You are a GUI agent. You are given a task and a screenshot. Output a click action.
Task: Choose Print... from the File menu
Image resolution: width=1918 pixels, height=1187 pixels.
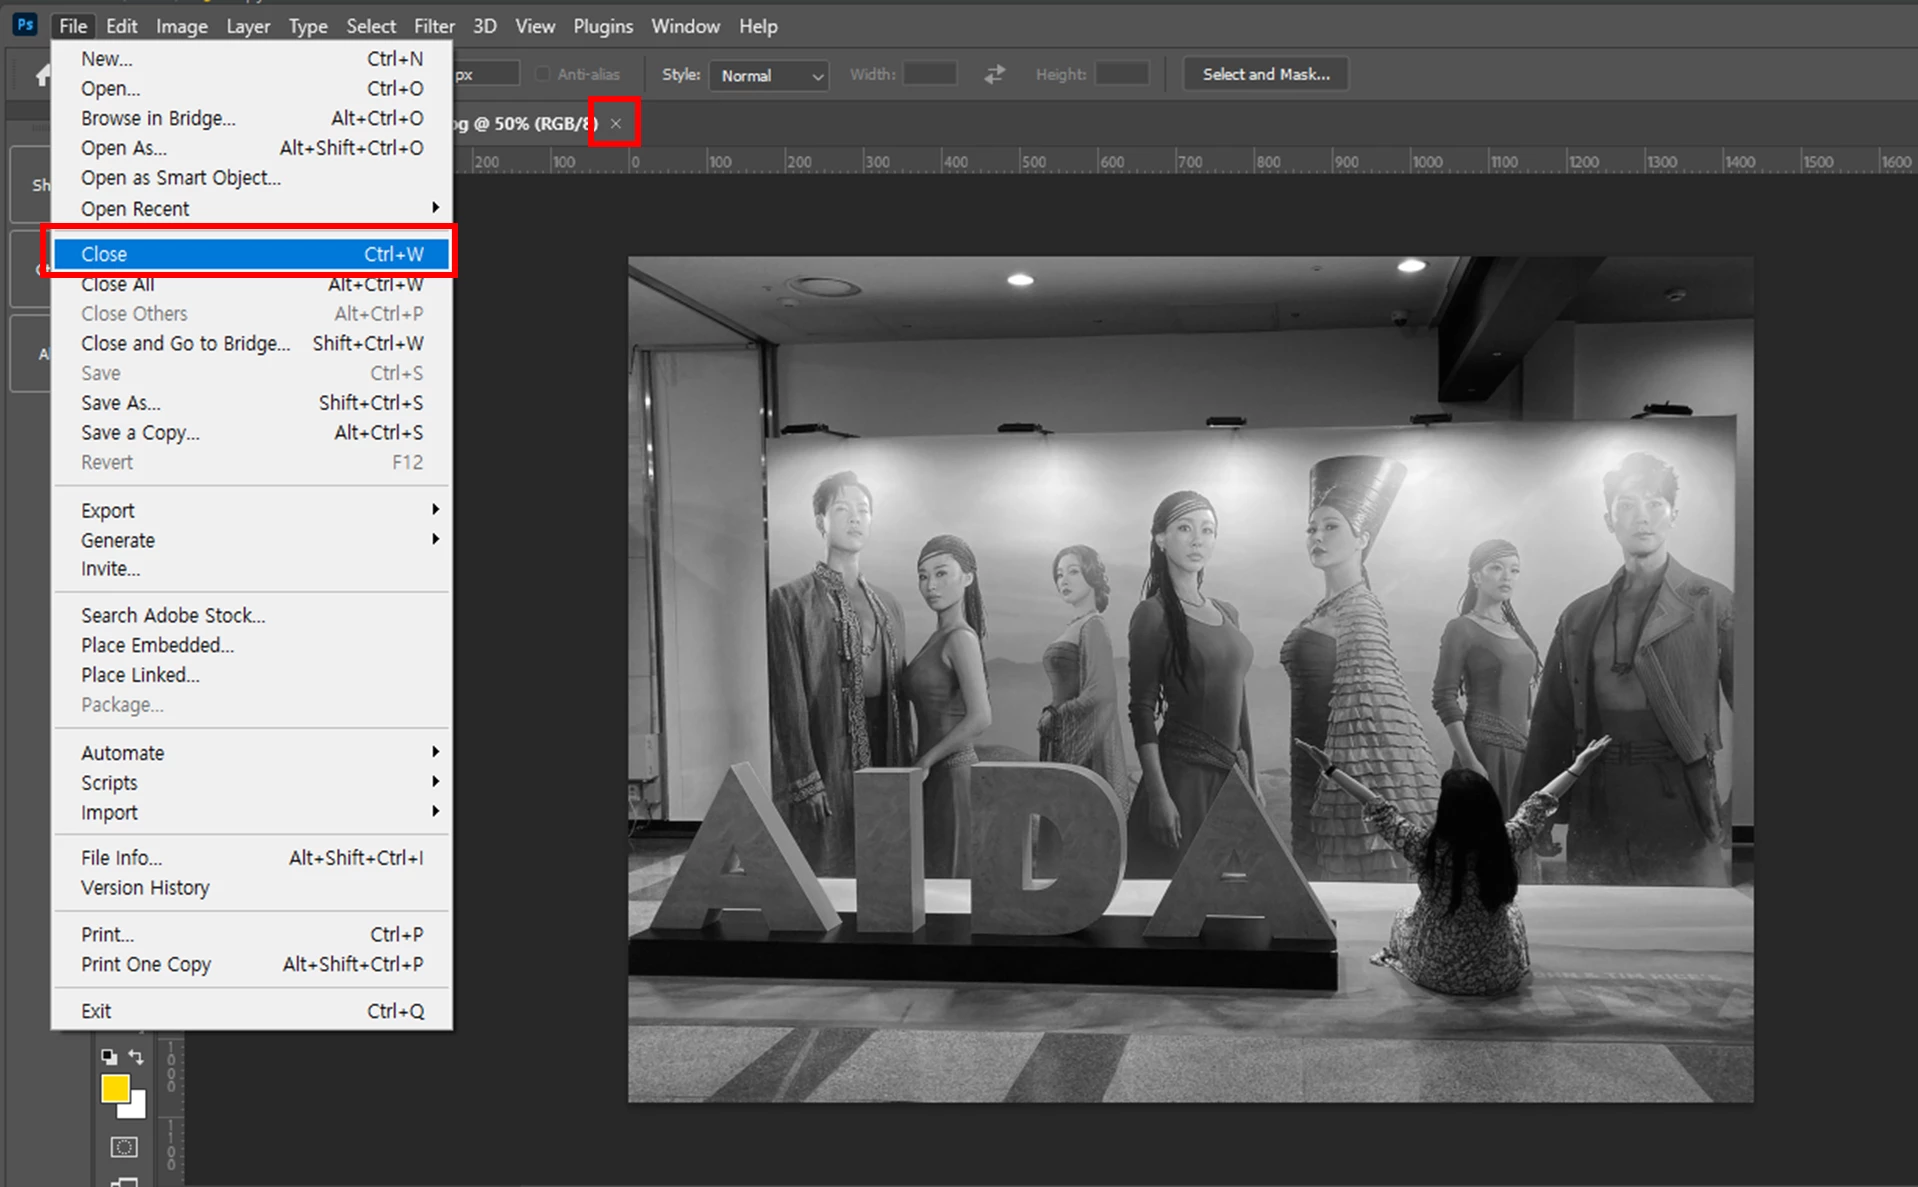252,934
